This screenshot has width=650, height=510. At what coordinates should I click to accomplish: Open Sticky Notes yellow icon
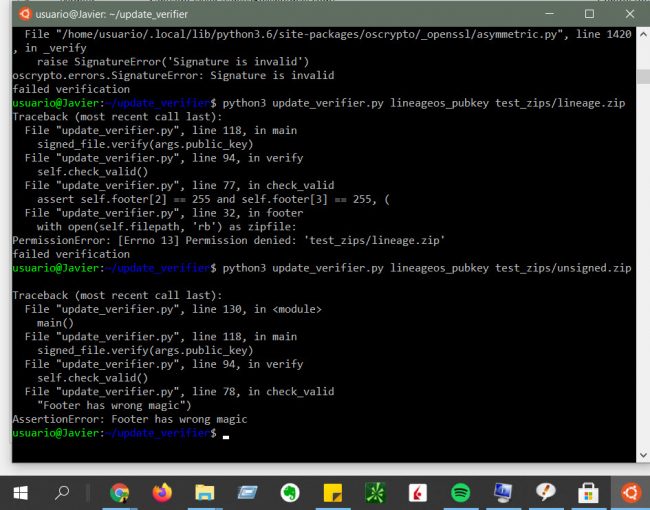click(x=332, y=493)
